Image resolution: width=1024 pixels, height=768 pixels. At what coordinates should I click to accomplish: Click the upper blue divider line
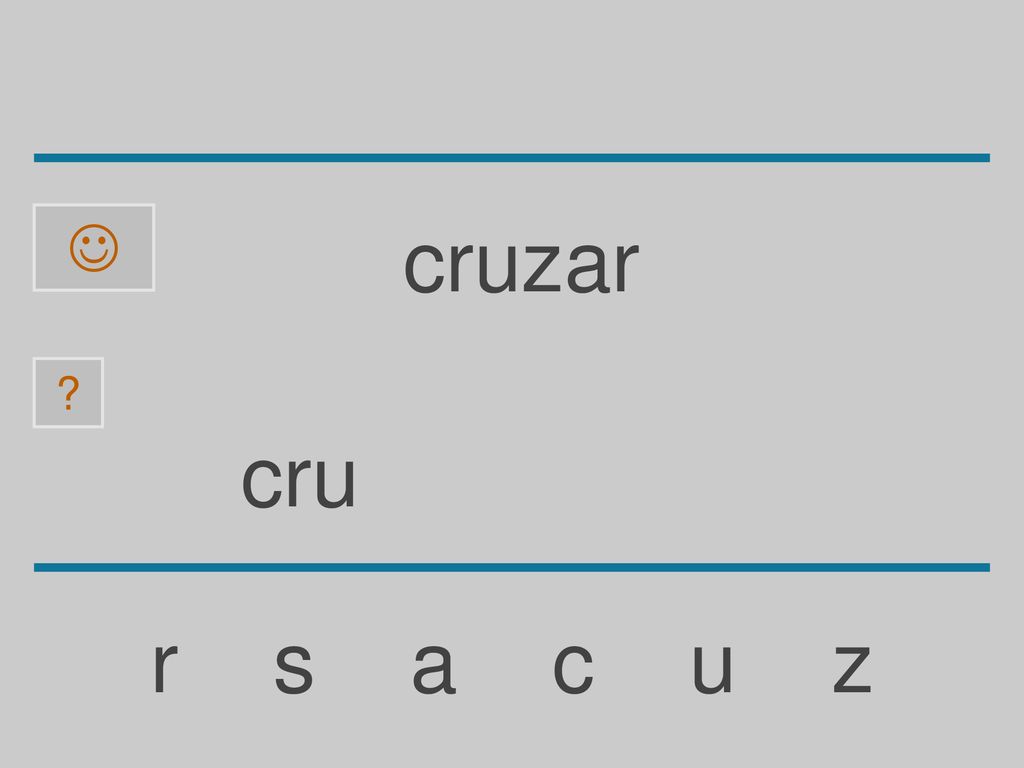(512, 157)
